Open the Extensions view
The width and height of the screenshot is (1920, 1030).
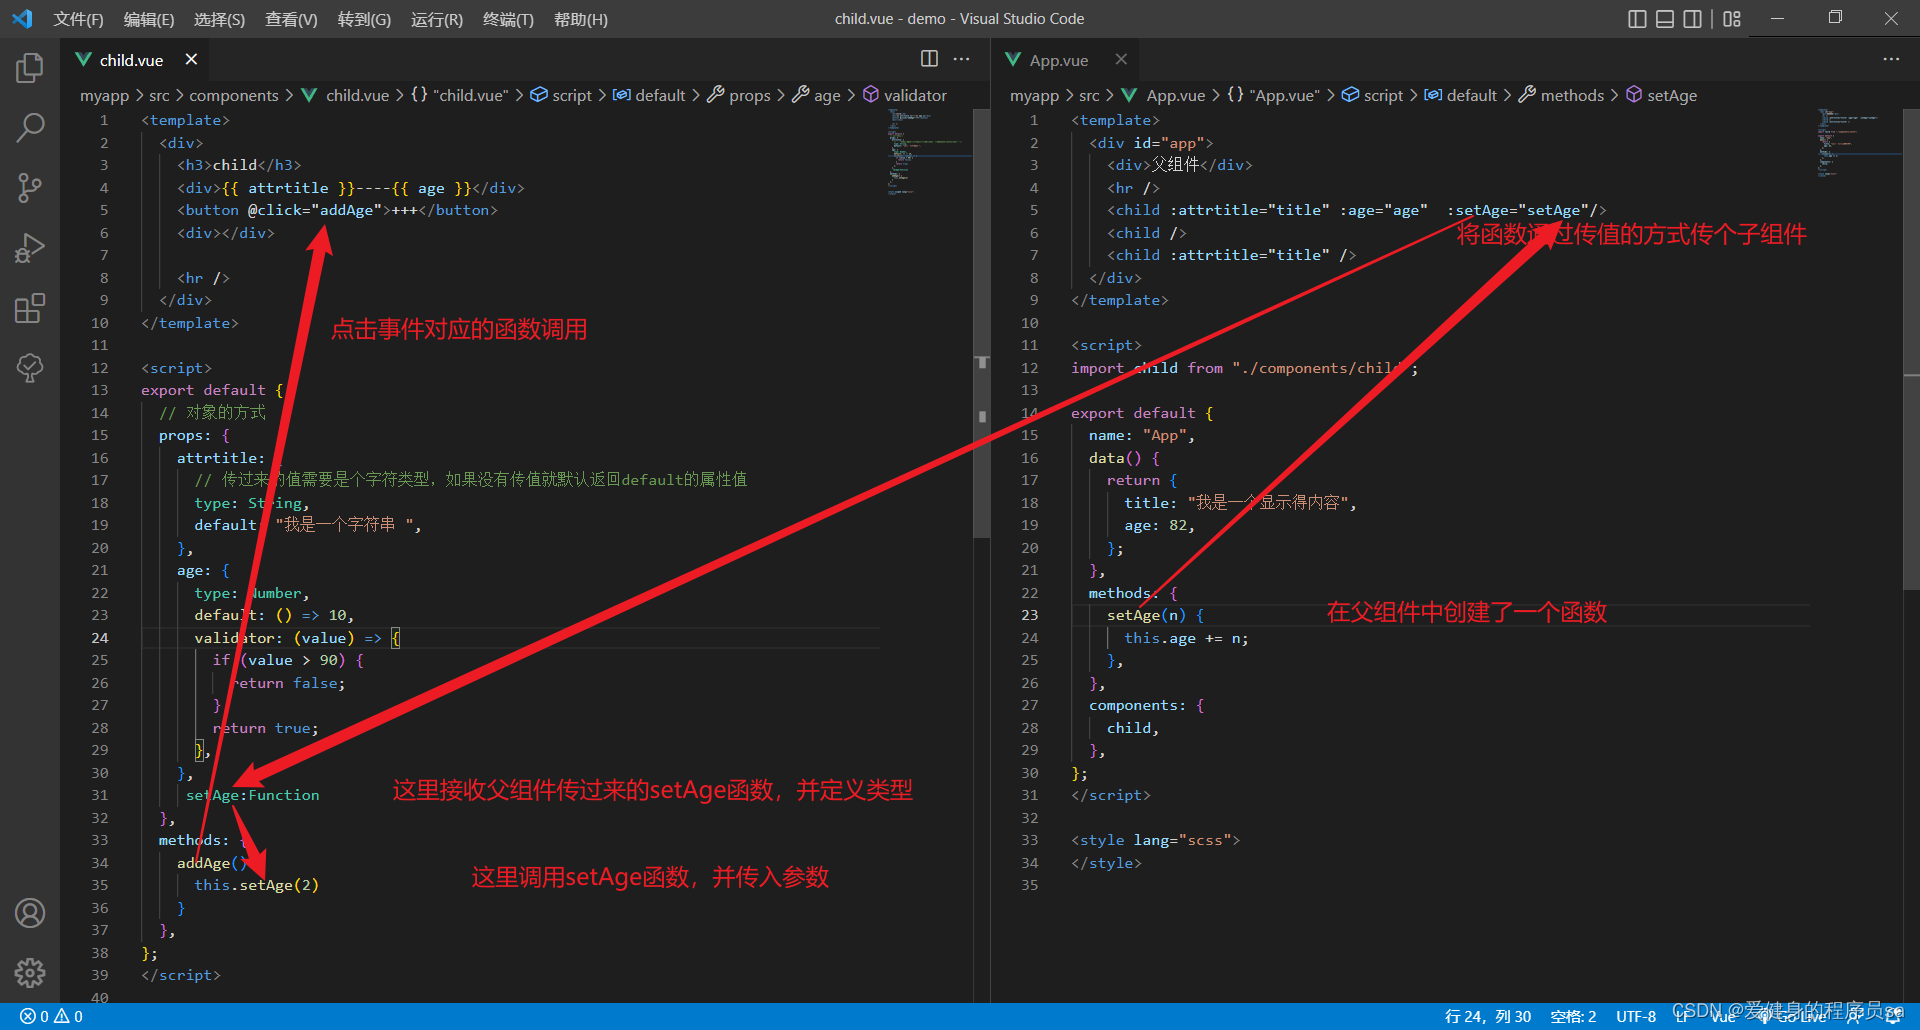30,307
